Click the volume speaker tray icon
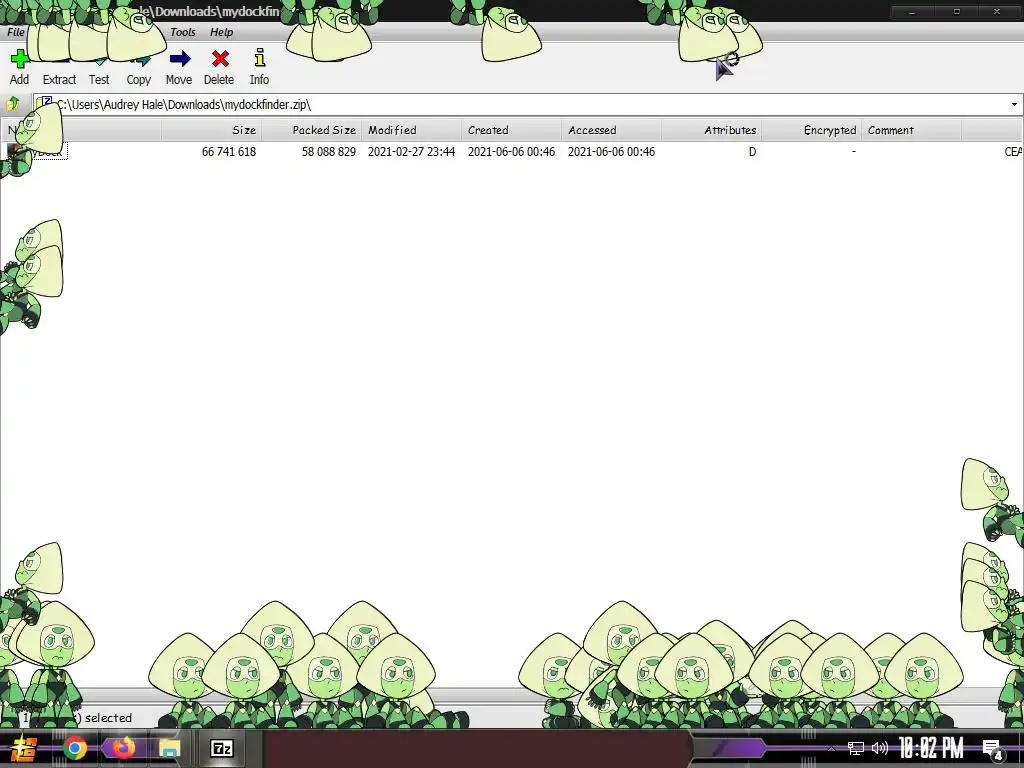 click(880, 748)
